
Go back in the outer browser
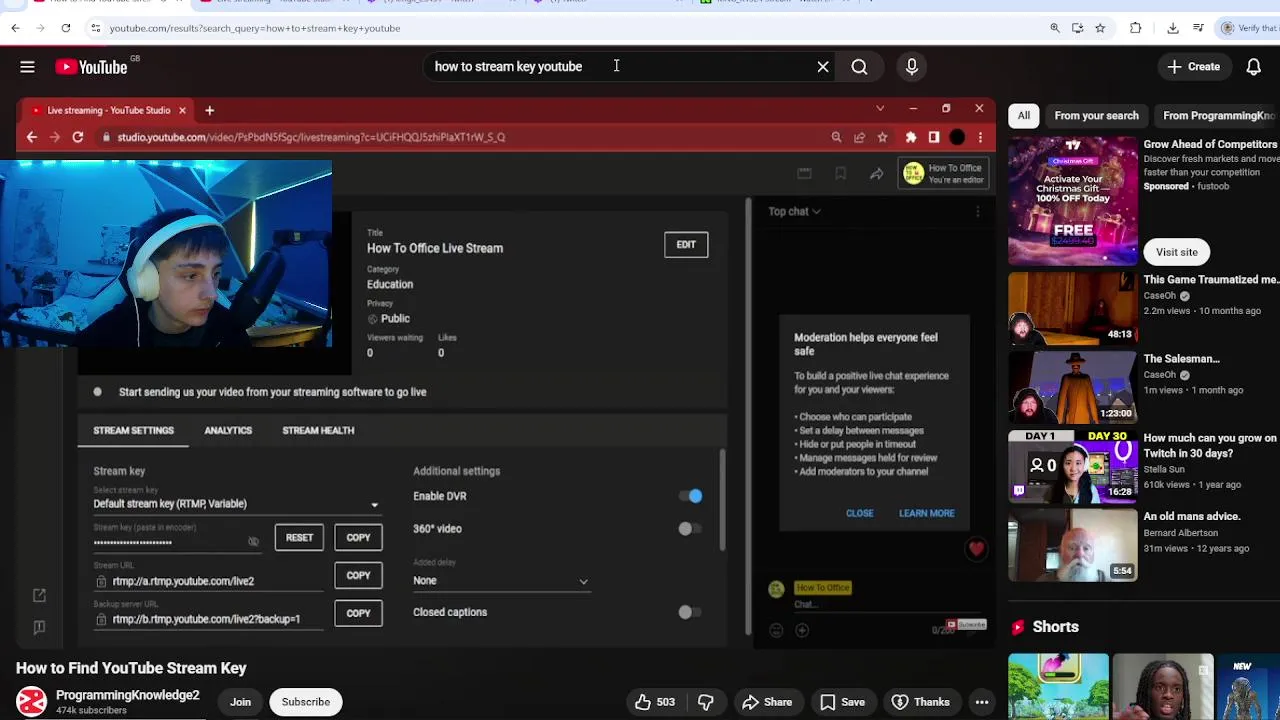coord(15,28)
